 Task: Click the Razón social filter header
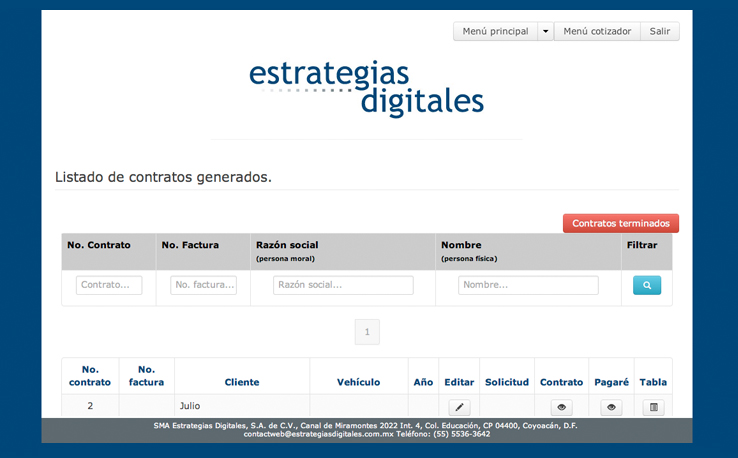287,245
